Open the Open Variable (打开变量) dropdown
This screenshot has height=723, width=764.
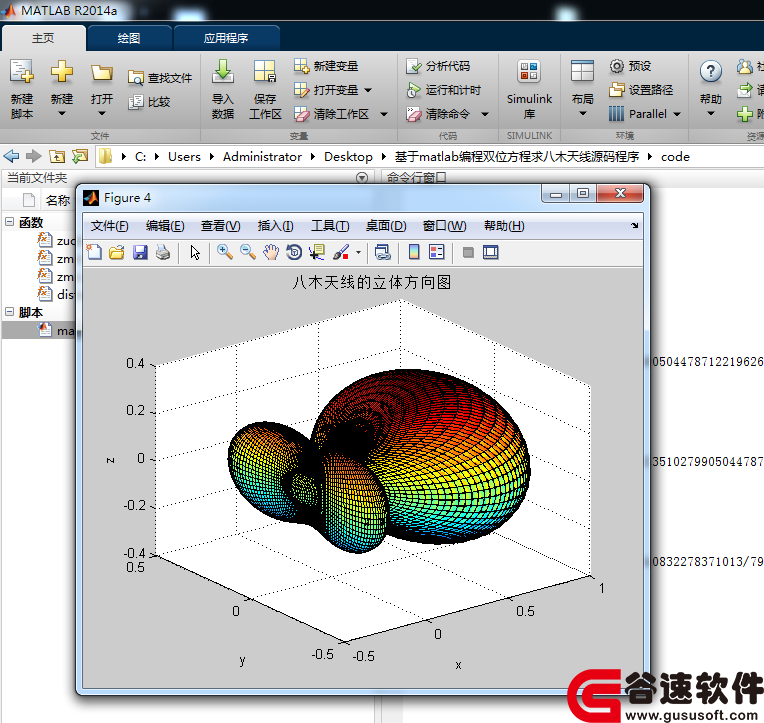coord(368,90)
